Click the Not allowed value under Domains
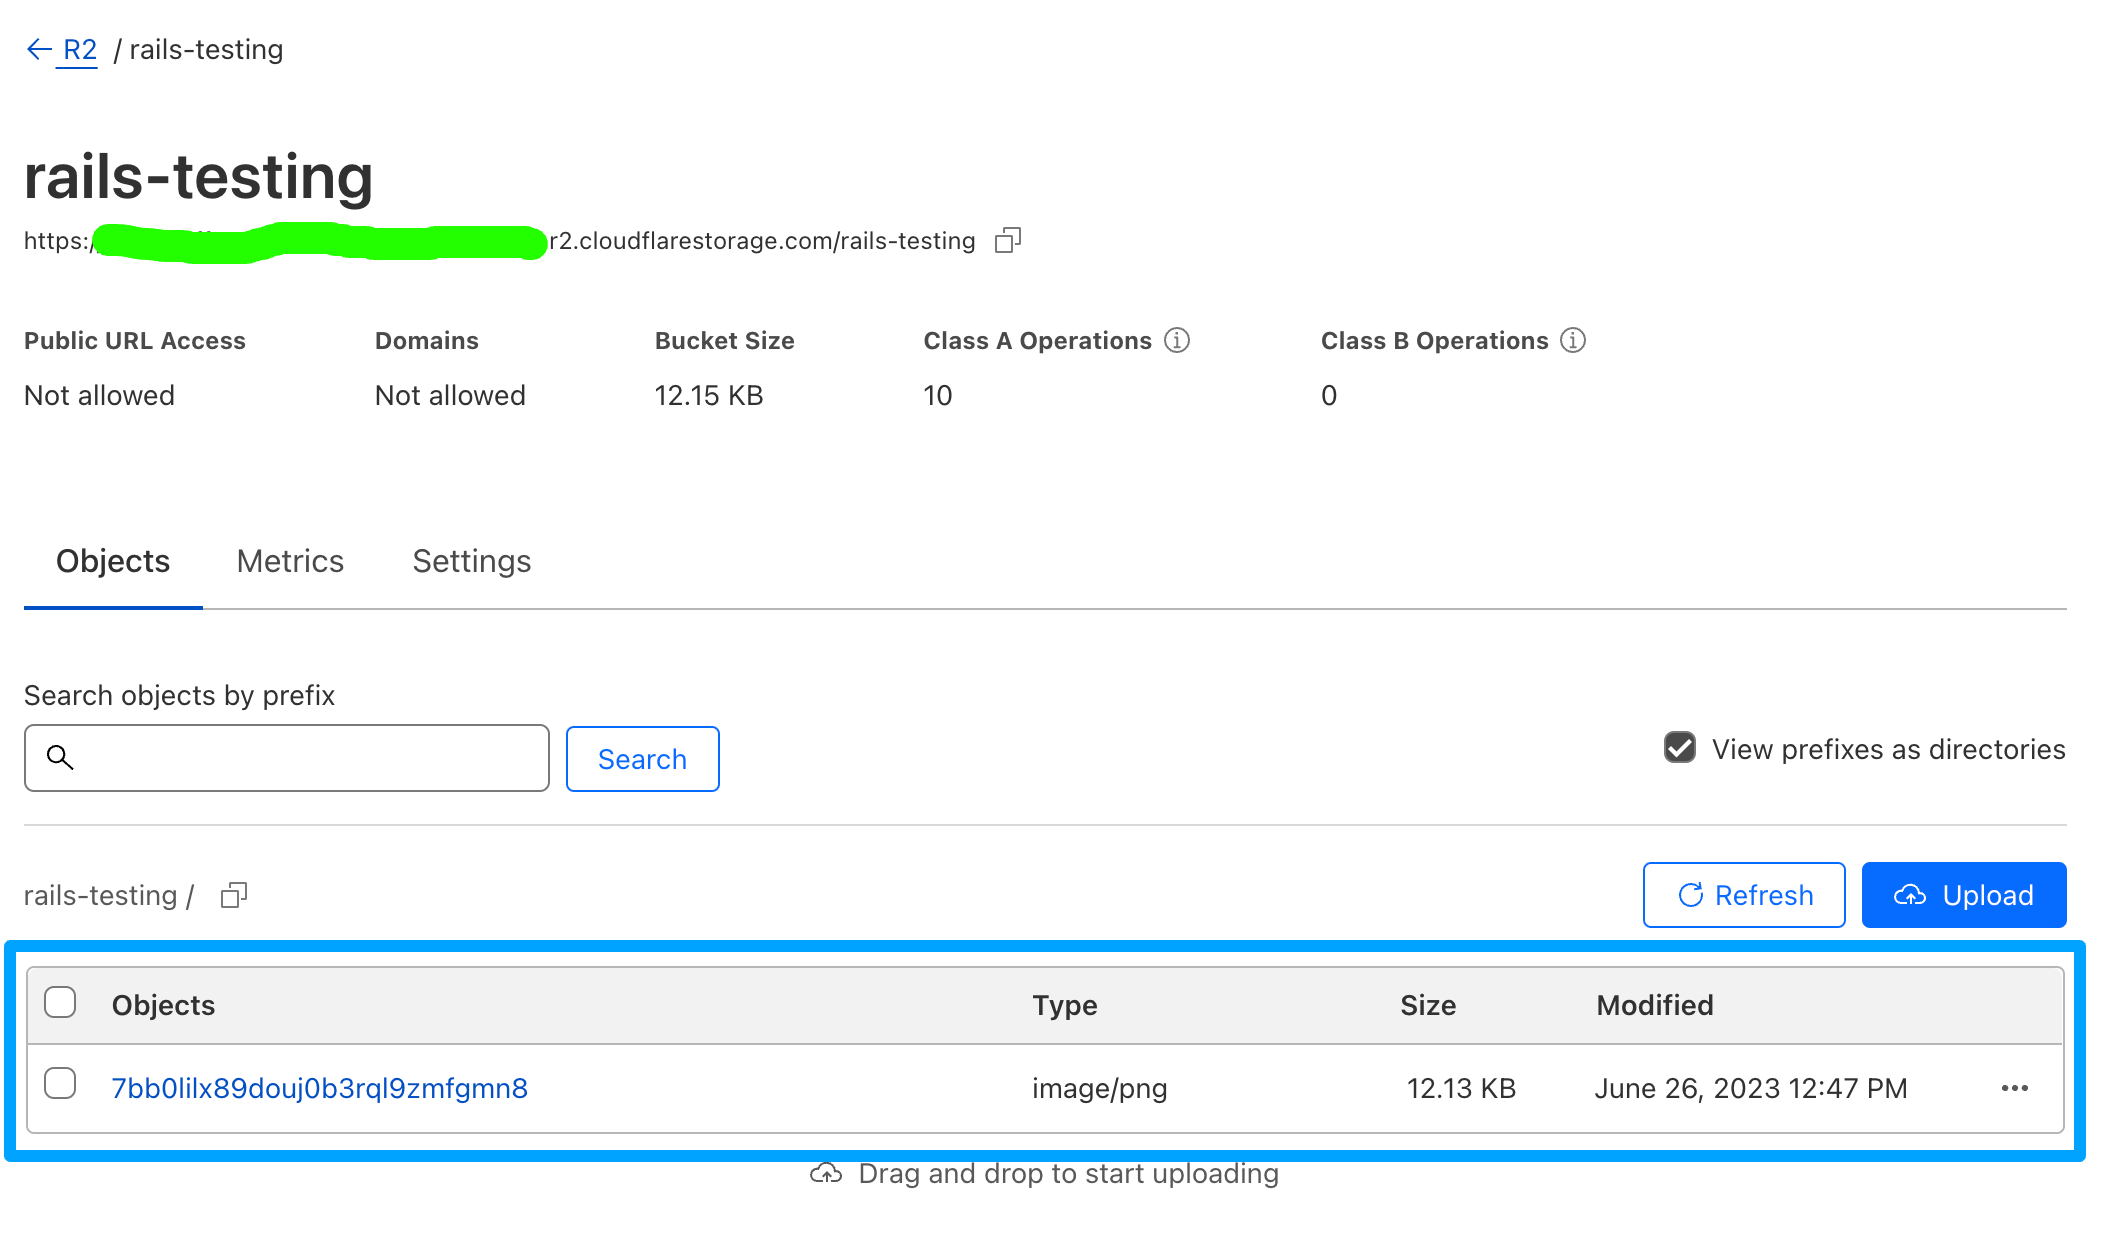Image resolution: width=2106 pixels, height=1234 pixels. [450, 395]
